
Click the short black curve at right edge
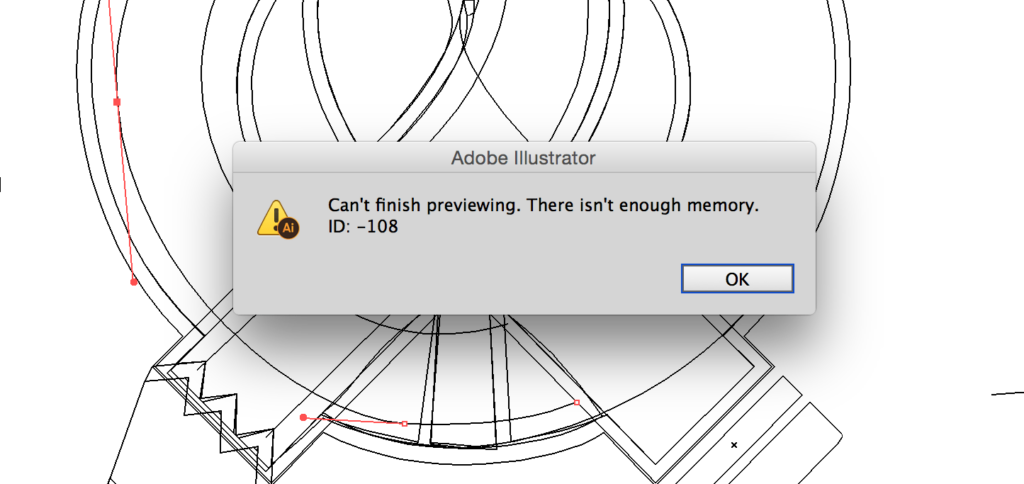[1008, 393]
